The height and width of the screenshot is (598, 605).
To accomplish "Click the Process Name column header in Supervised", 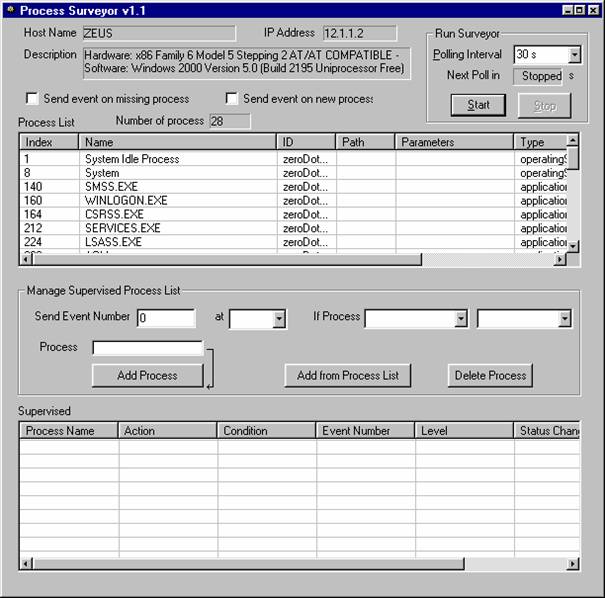I will [69, 431].
